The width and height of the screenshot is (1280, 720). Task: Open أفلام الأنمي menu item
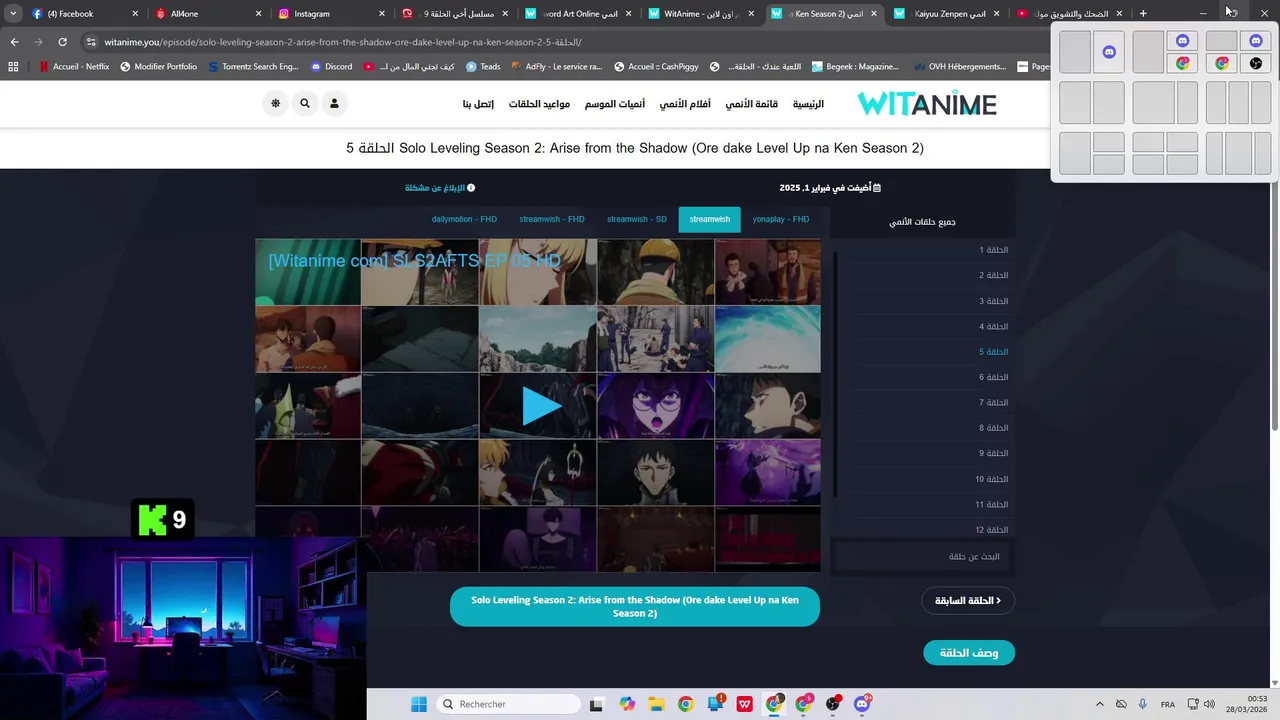(x=685, y=104)
